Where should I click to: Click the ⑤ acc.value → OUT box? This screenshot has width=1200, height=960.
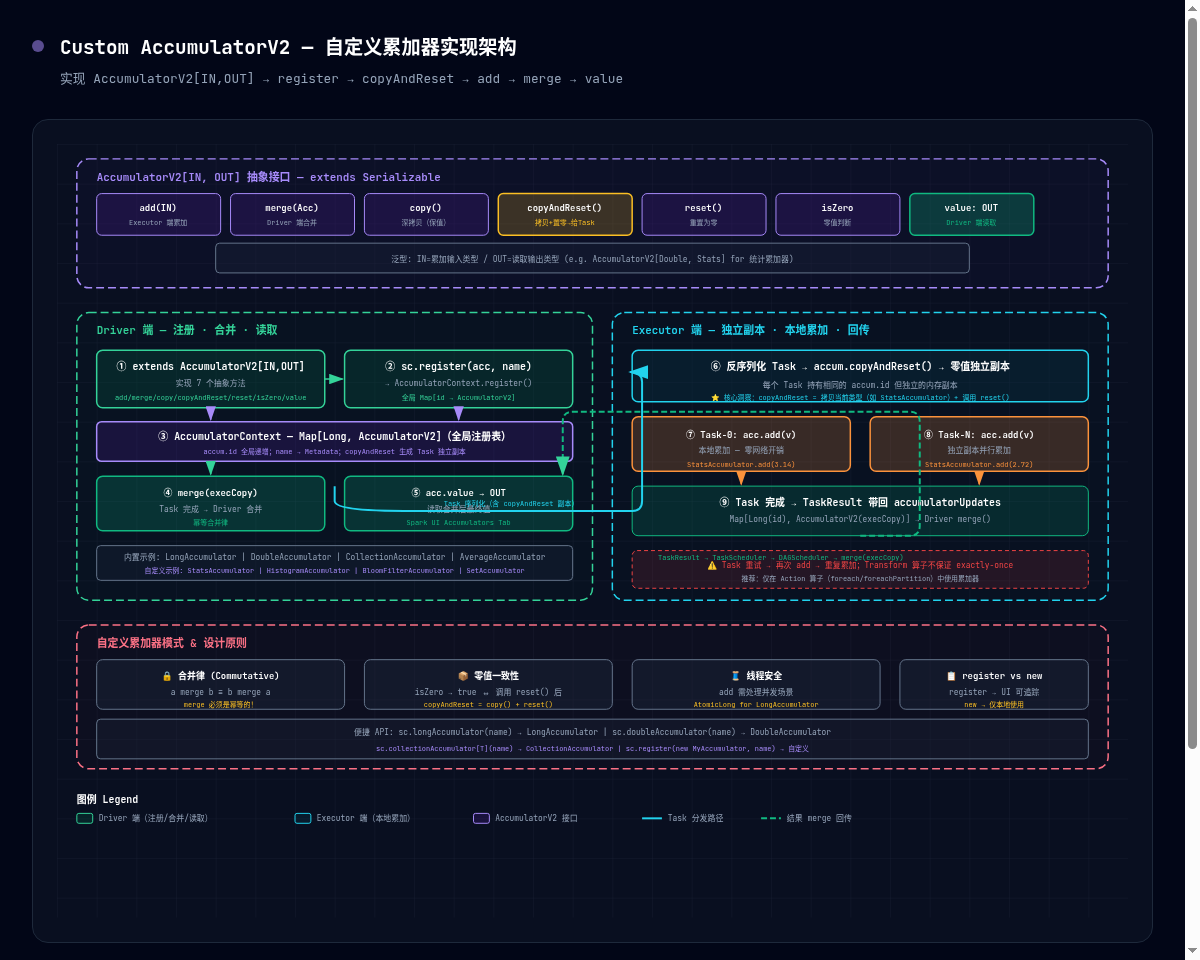[458, 503]
